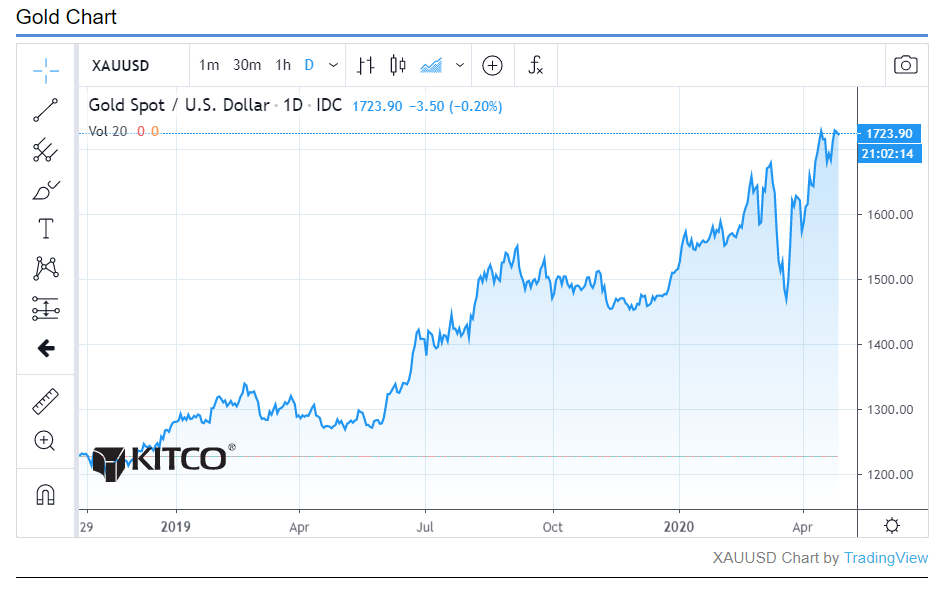949x589 pixels.
Task: Take a chart snapshot with camera icon
Action: tap(905, 65)
